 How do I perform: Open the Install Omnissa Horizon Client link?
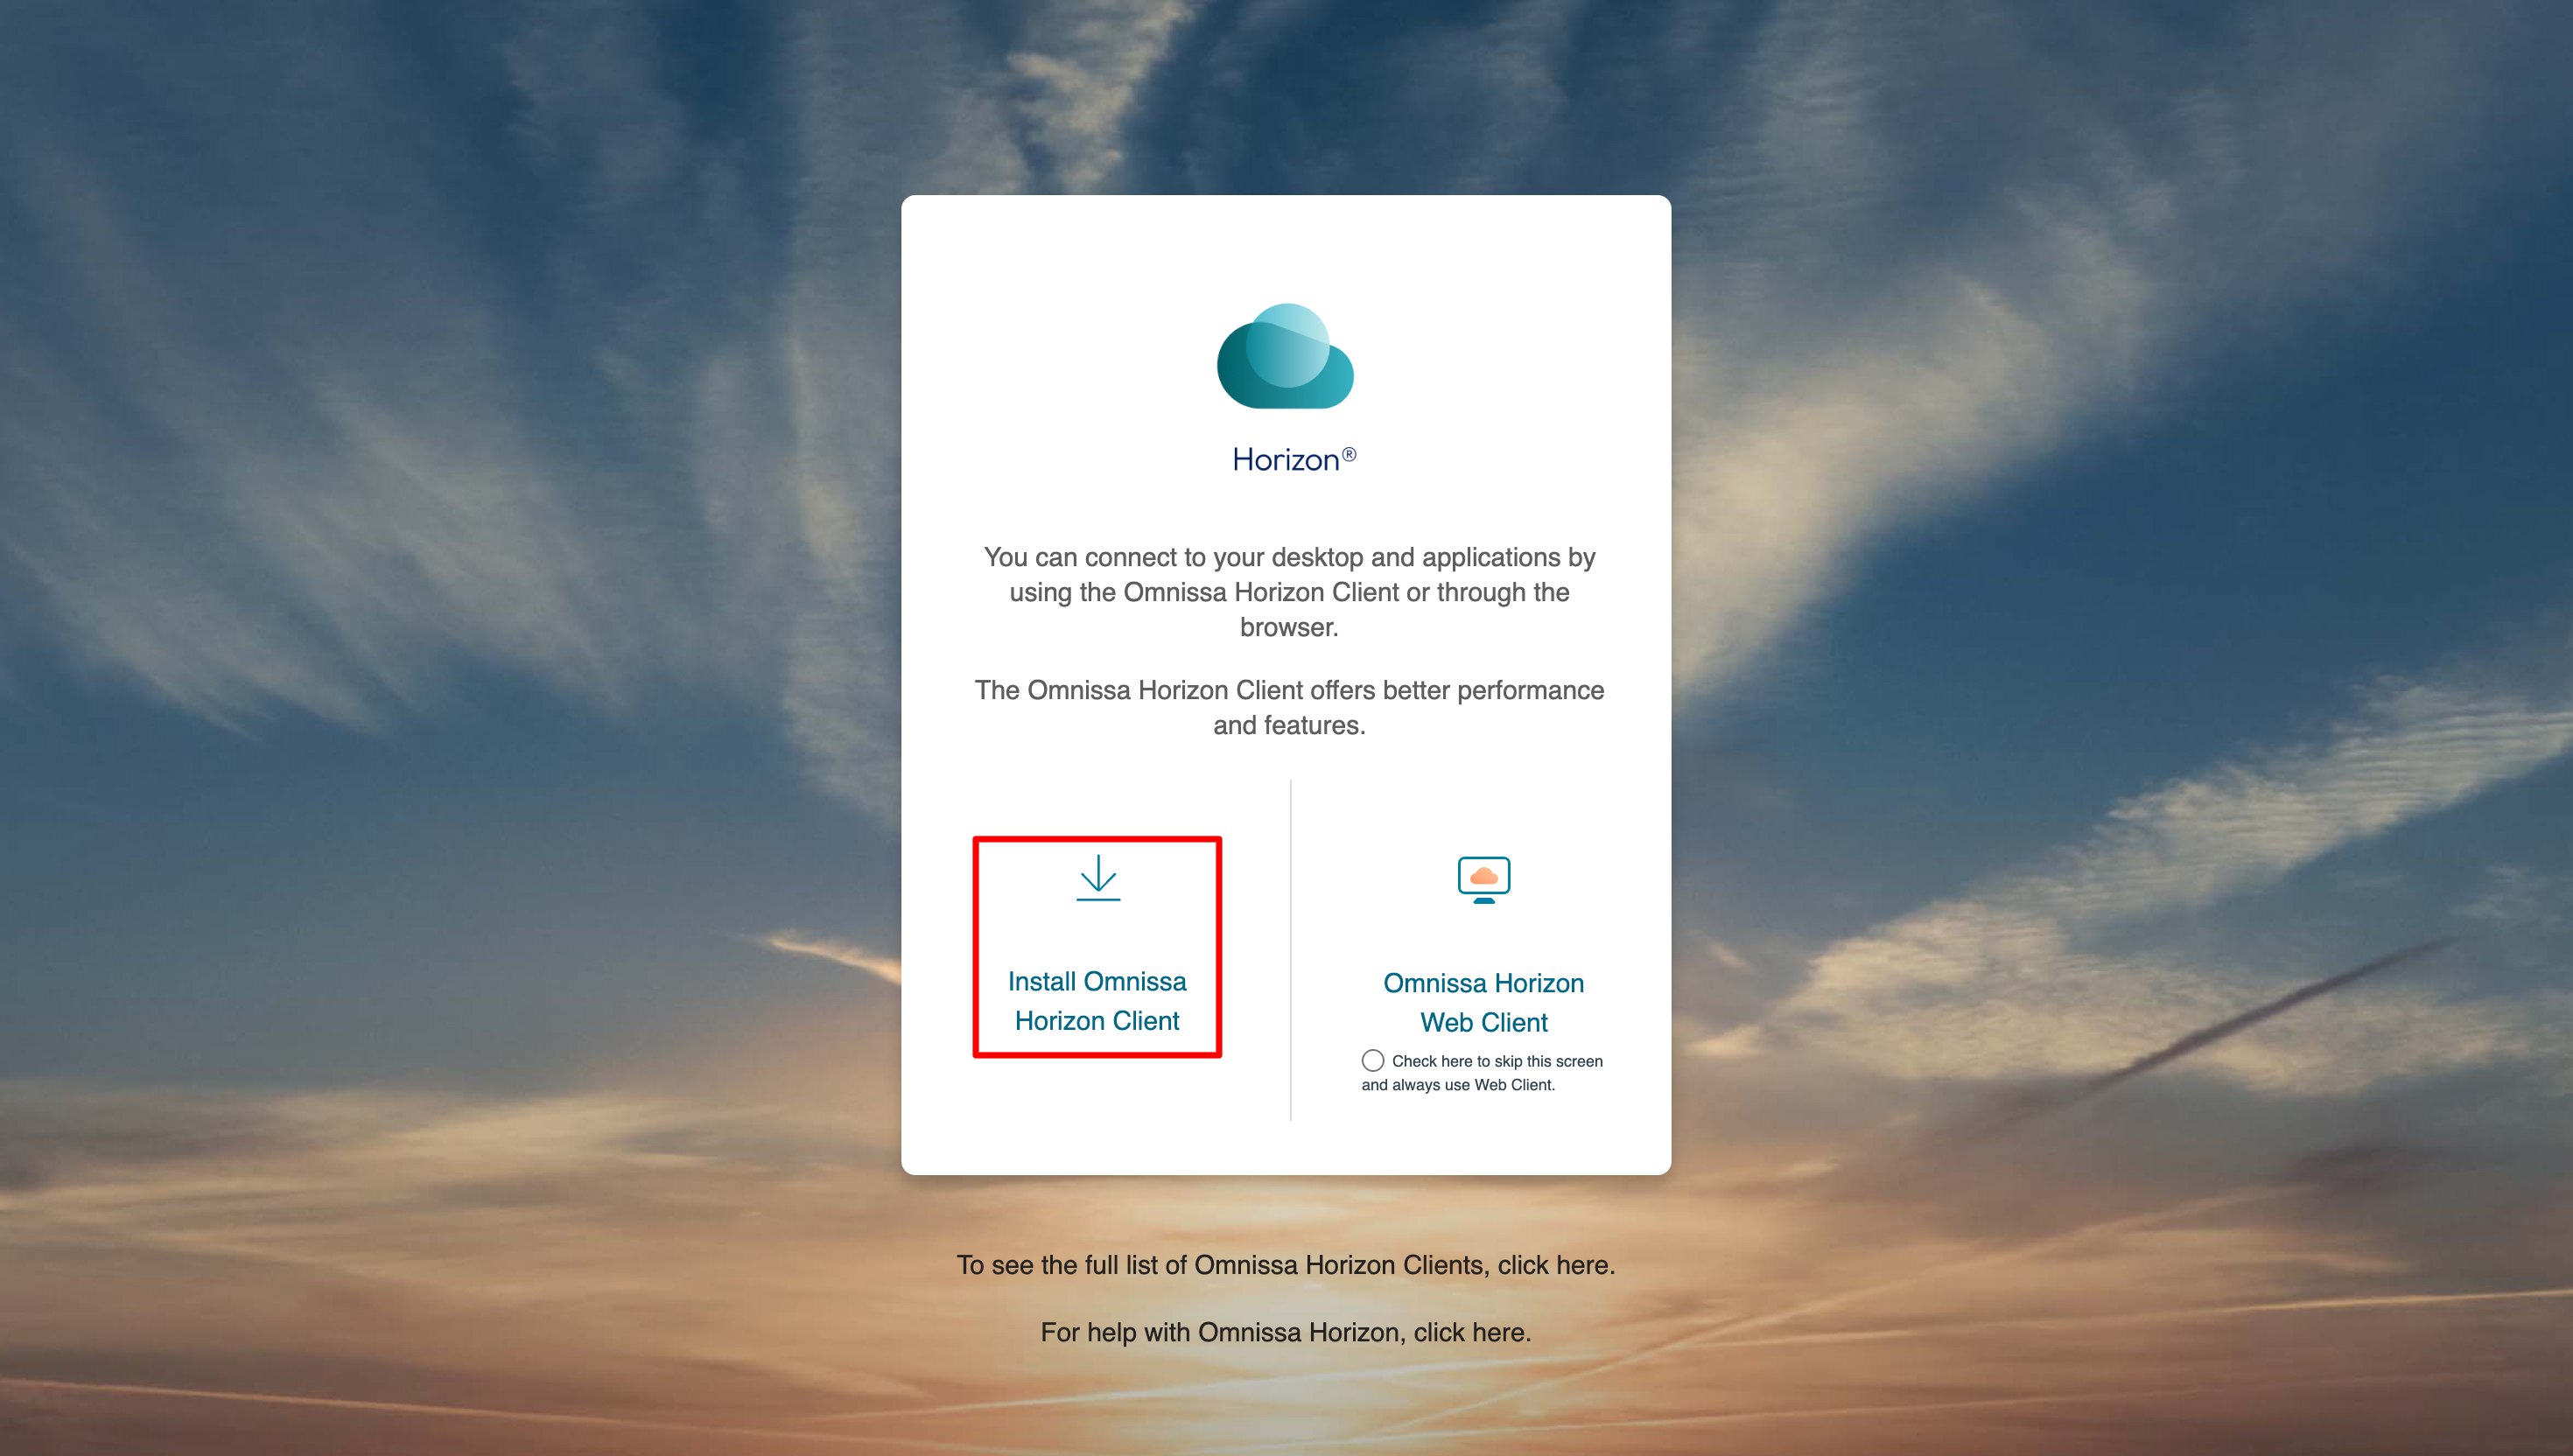(x=1097, y=1000)
